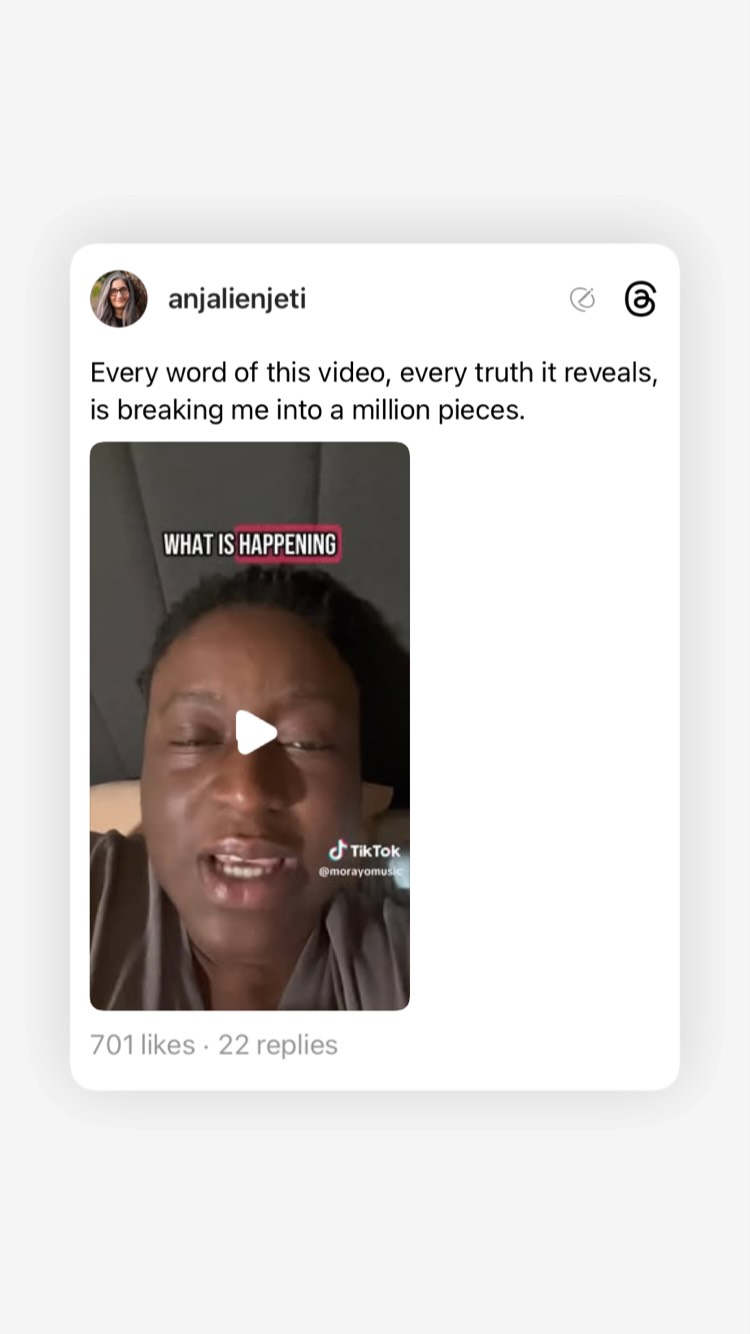This screenshot has height=1334, width=750.
Task: Tap the TikTok wordmark on video
Action: click(375, 851)
